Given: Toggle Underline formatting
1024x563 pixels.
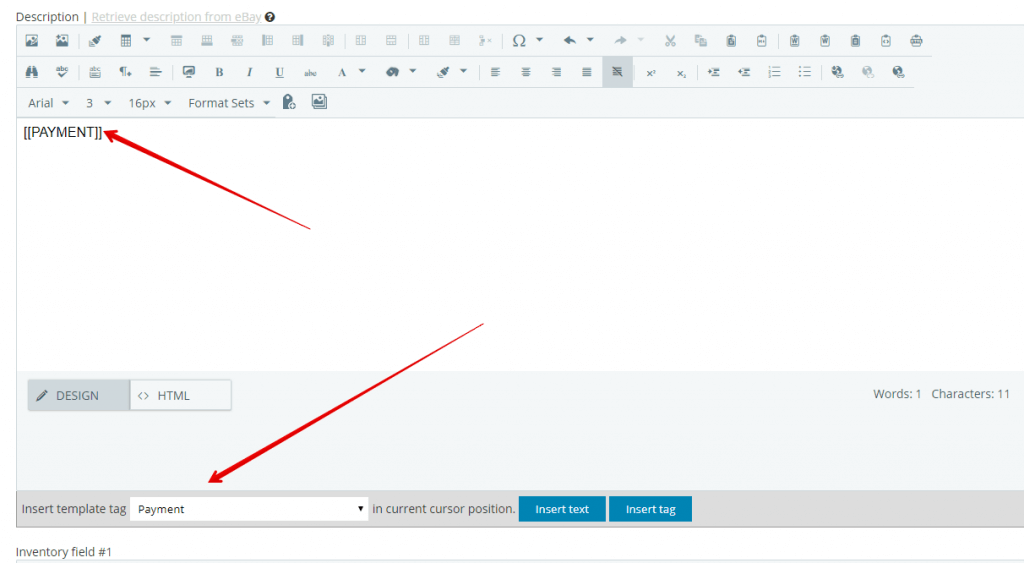Looking at the screenshot, I should point(280,72).
